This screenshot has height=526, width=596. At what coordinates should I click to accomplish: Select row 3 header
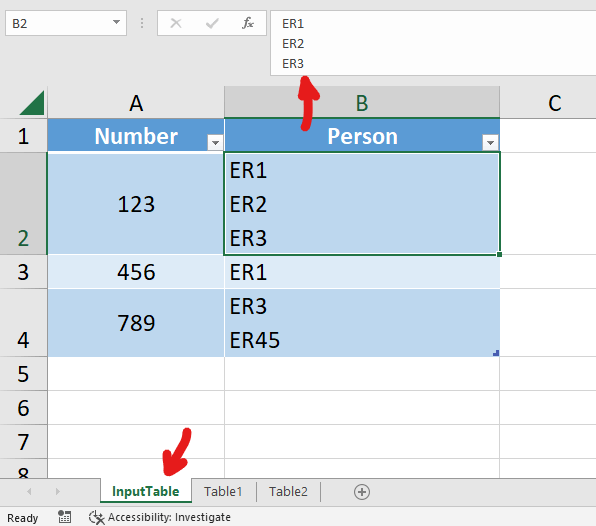click(x=23, y=272)
